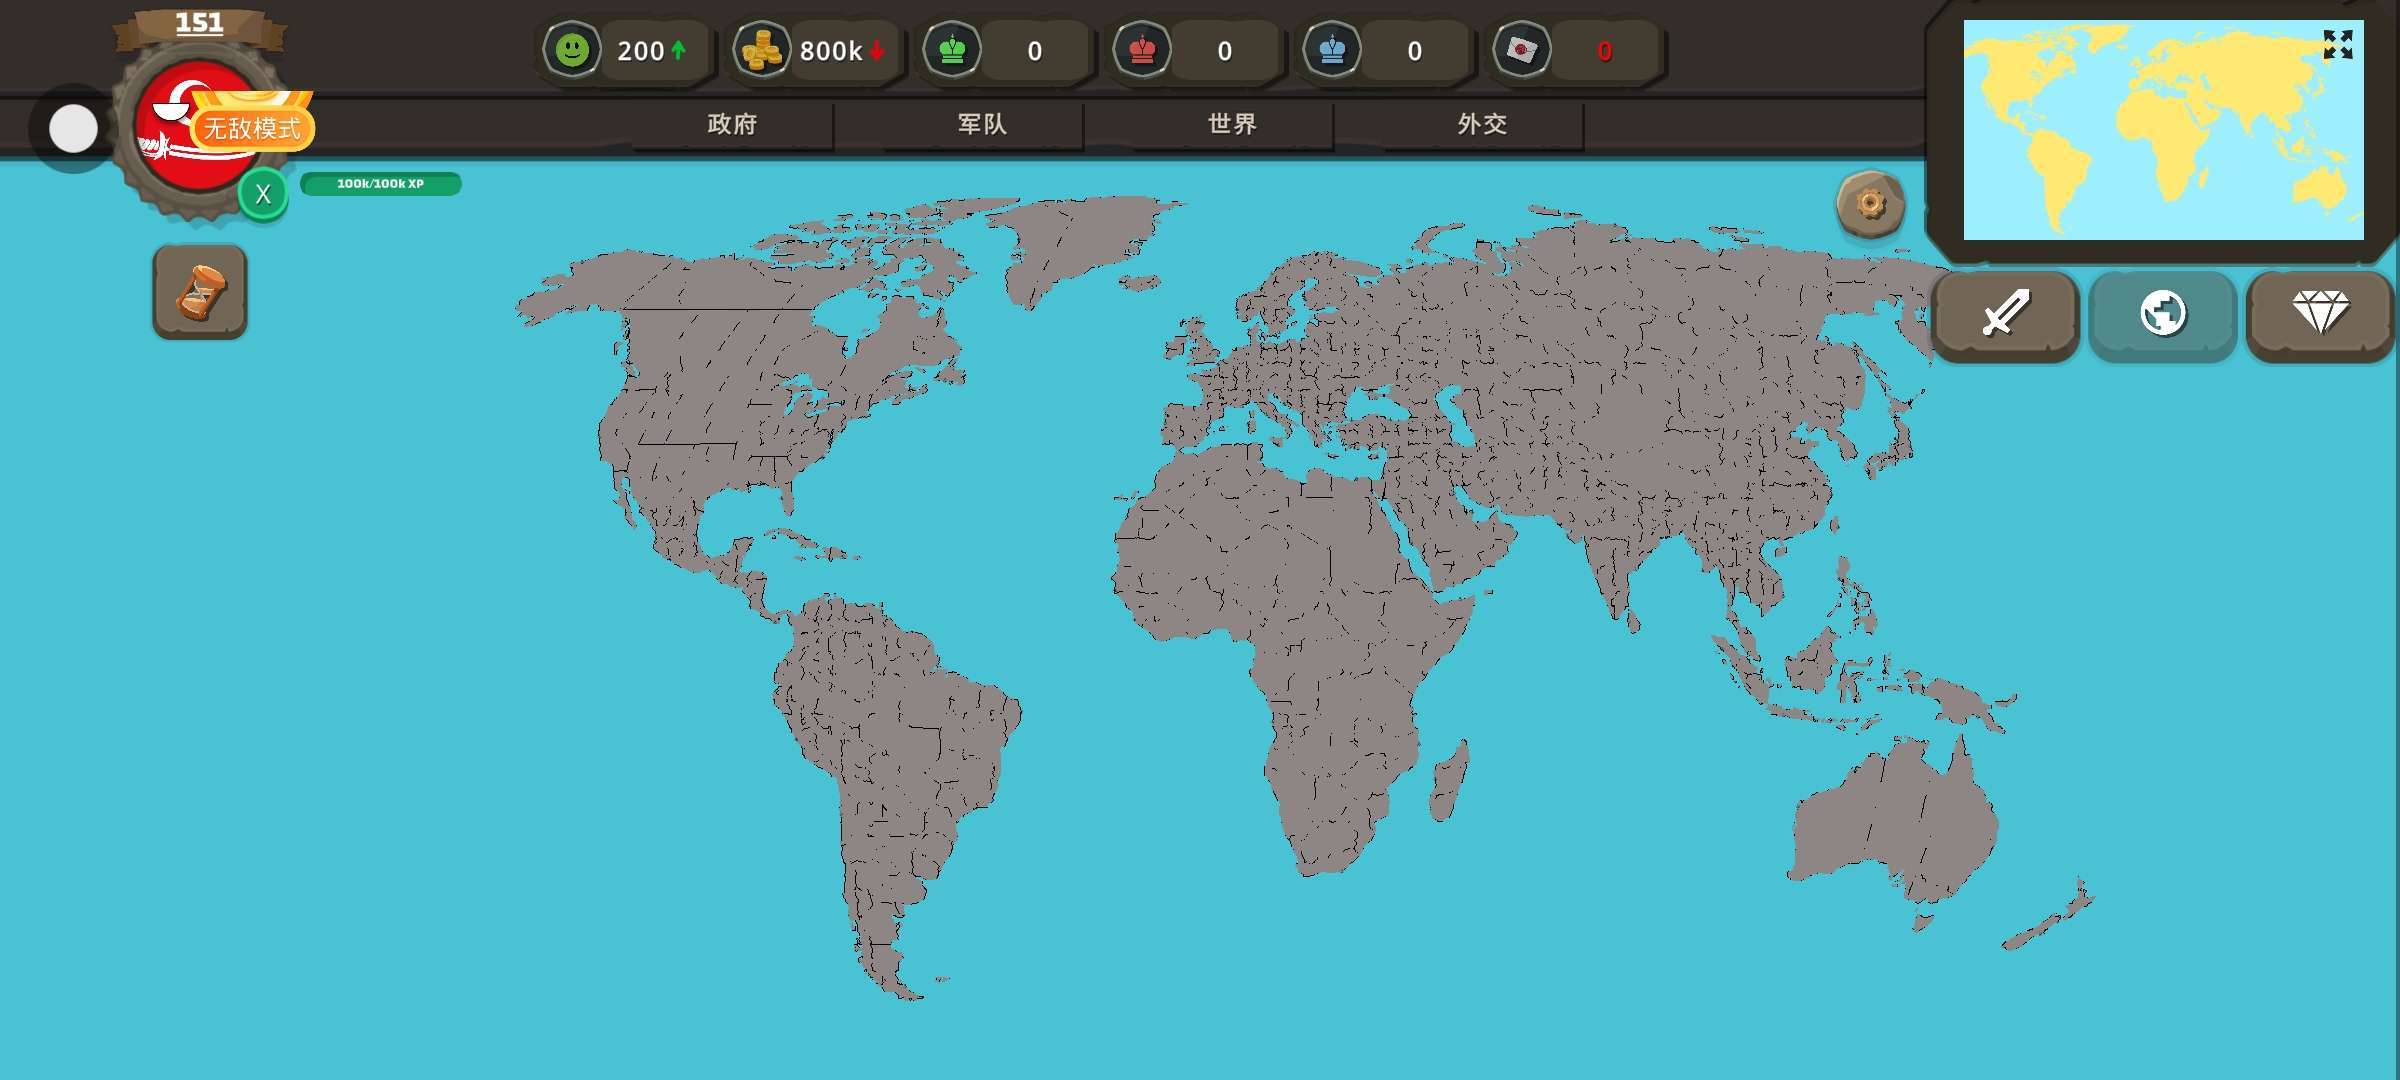Click the gold coins treasury icon
This screenshot has height=1080, width=2400.
pyautogui.click(x=762, y=50)
